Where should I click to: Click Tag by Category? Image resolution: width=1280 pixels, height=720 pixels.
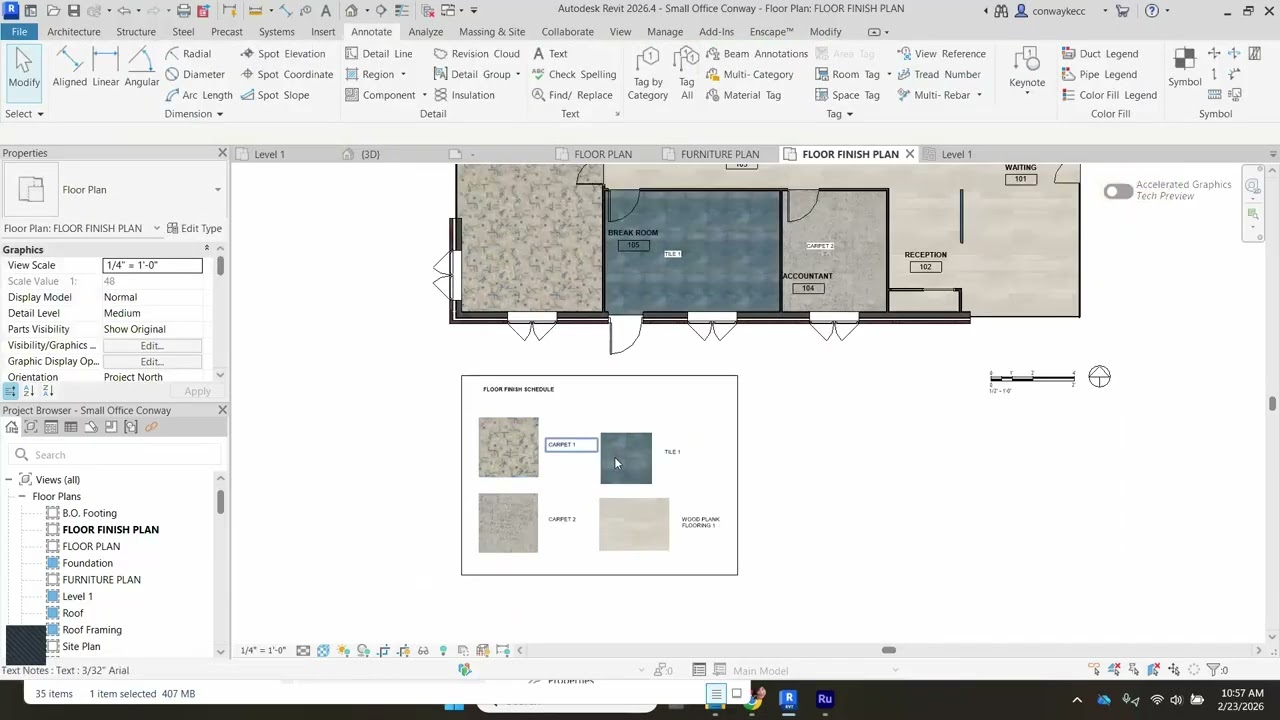[648, 74]
